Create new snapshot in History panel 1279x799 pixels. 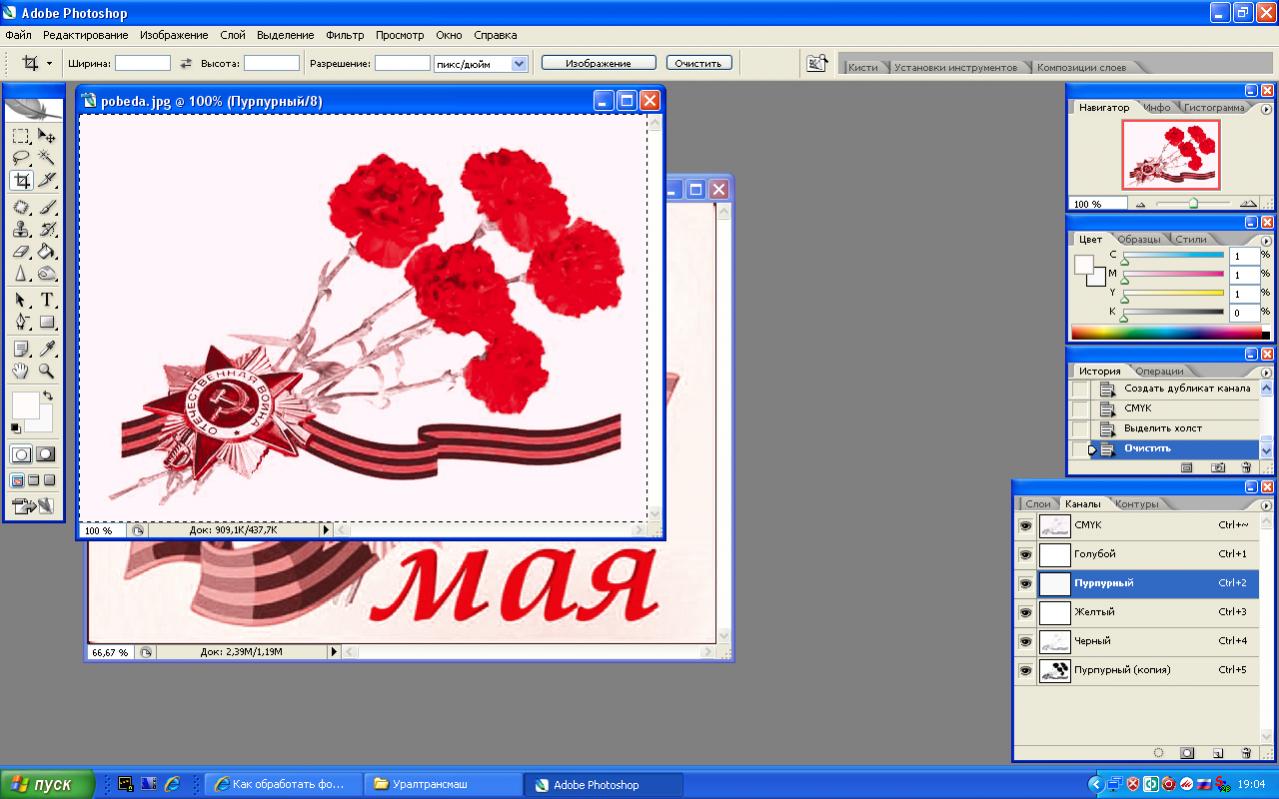click(x=1217, y=467)
